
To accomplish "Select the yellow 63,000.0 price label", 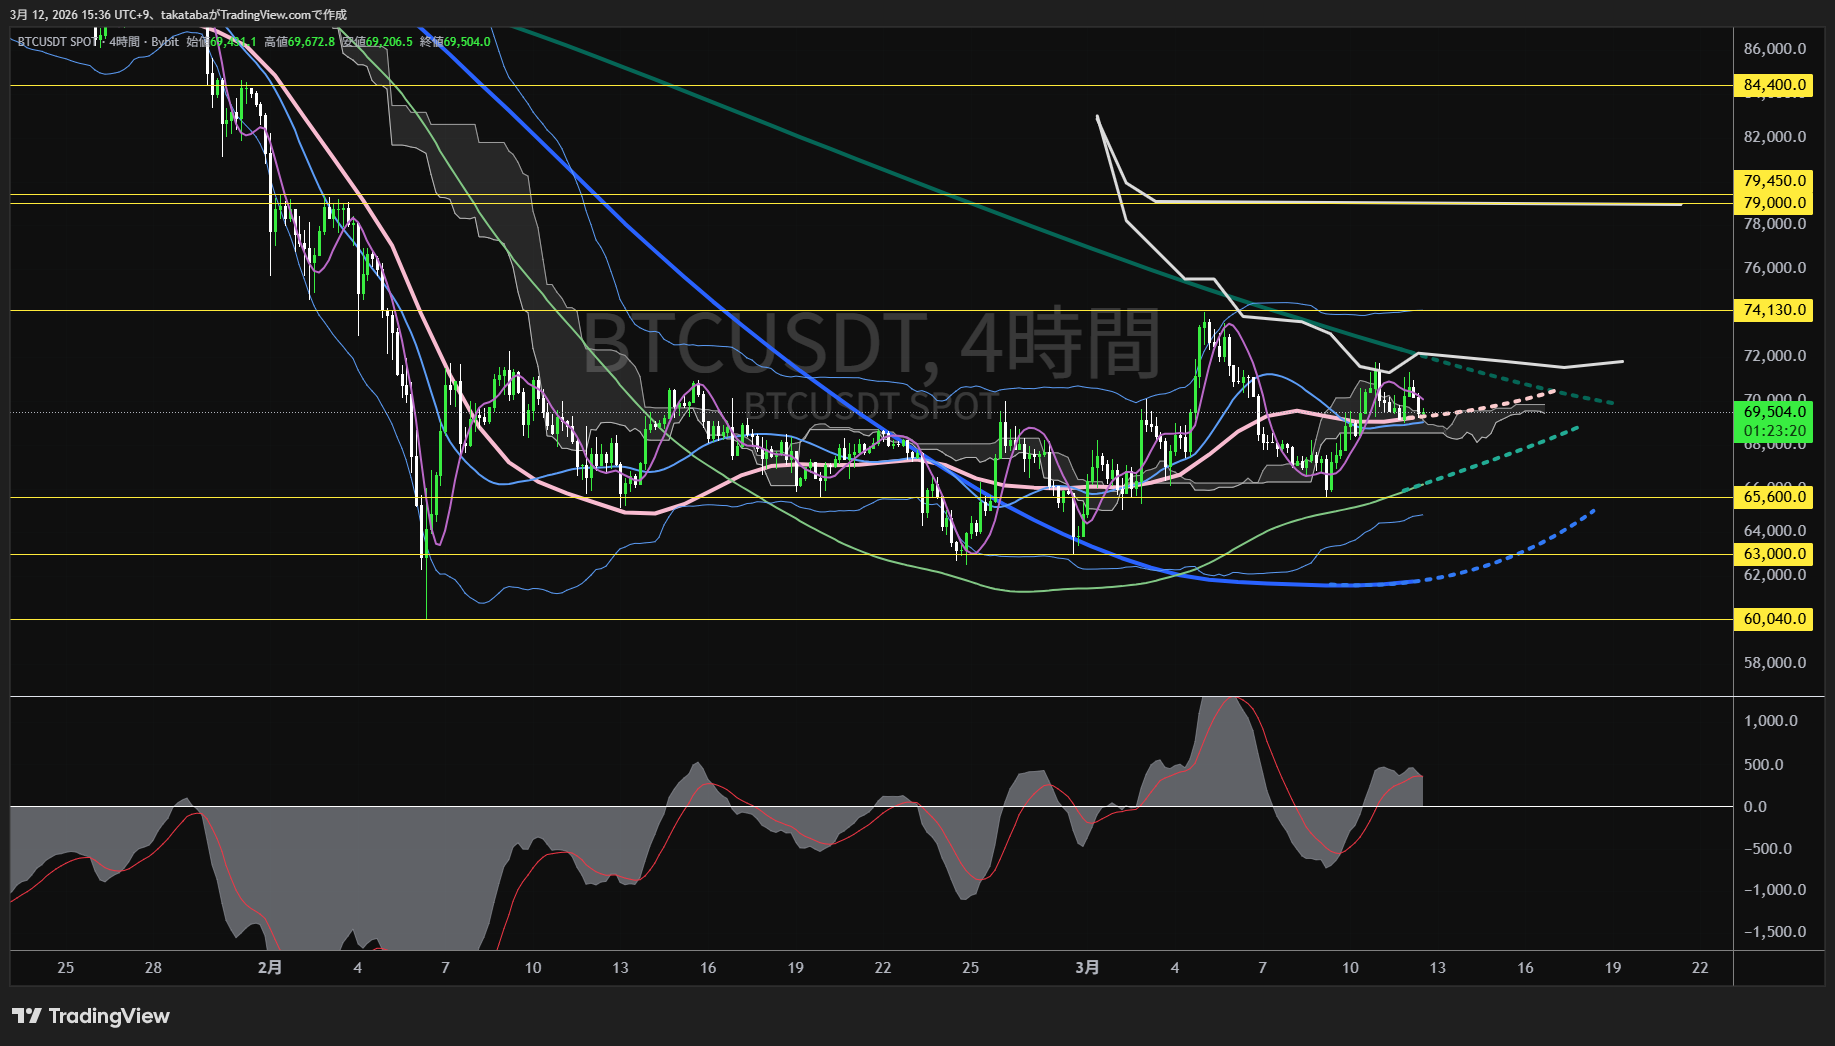I will (x=1774, y=554).
